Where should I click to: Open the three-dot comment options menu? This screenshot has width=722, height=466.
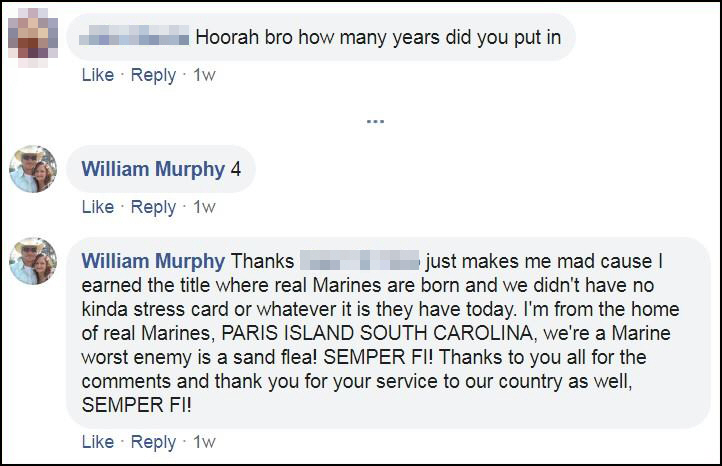tap(375, 121)
